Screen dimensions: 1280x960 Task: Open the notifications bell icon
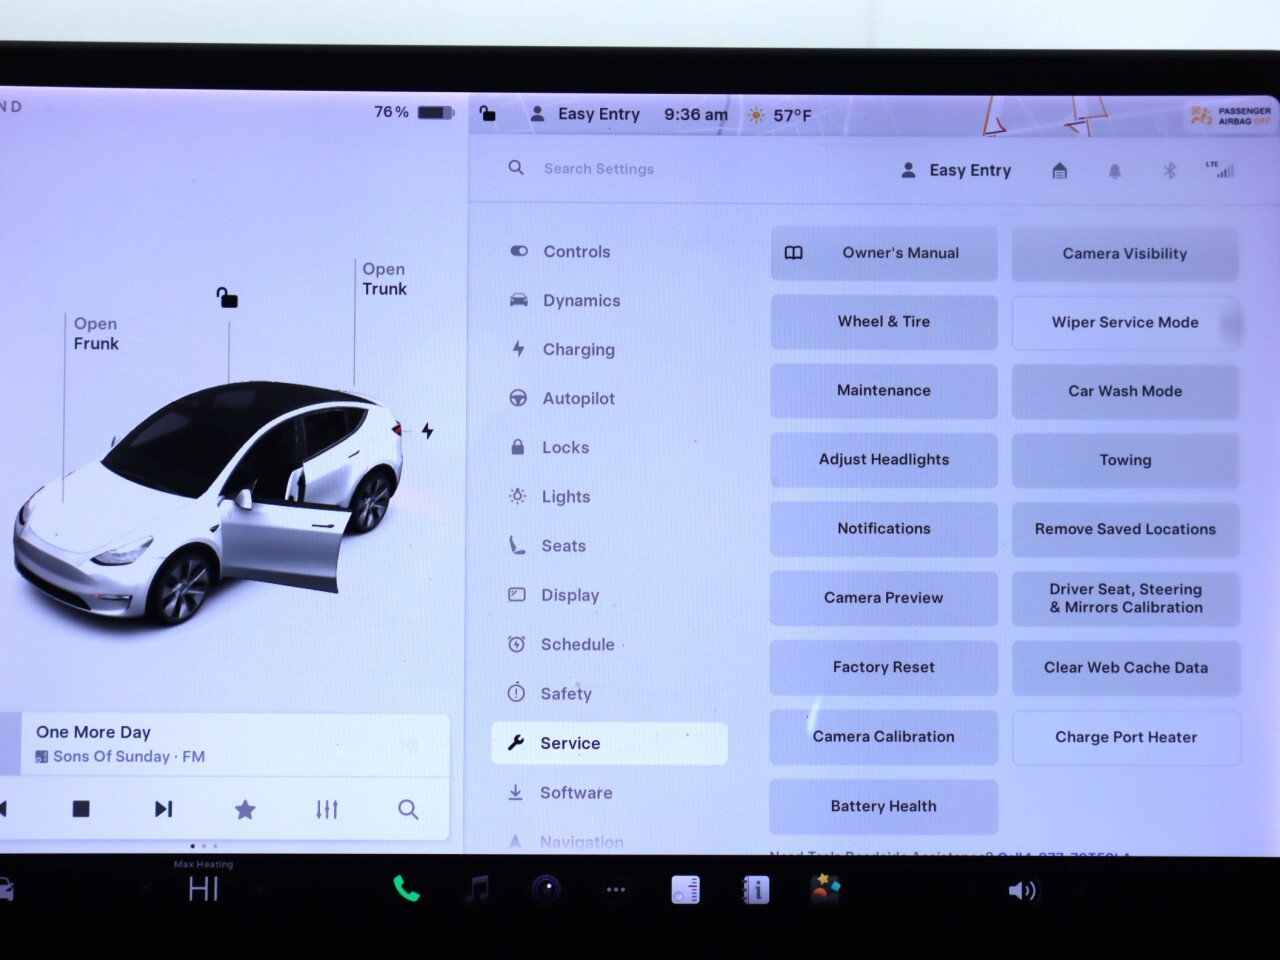1114,171
